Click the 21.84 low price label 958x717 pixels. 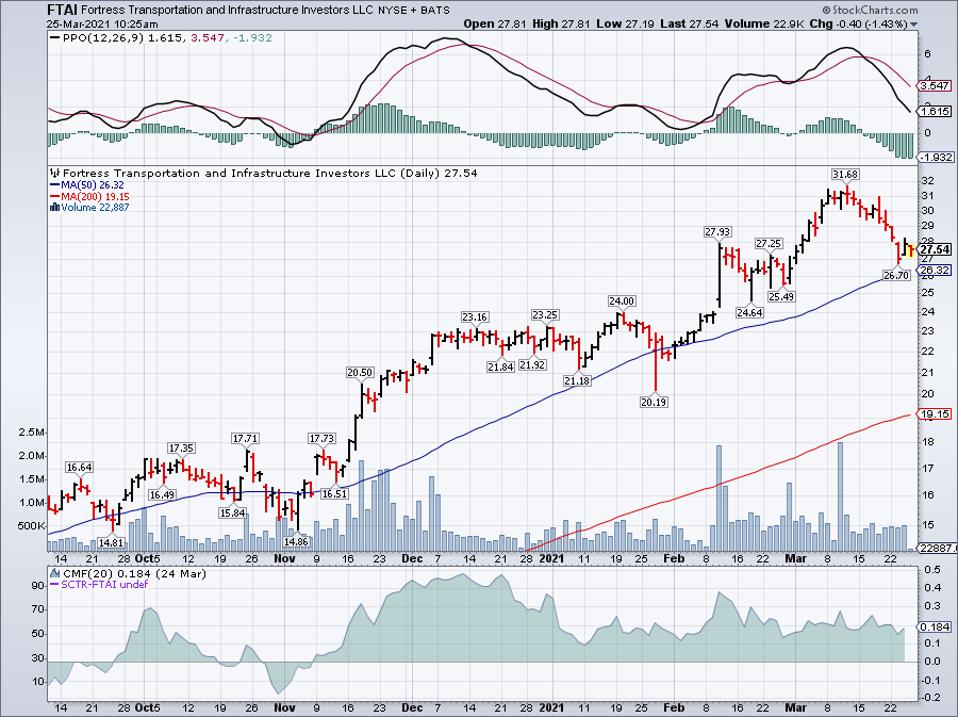(500, 367)
